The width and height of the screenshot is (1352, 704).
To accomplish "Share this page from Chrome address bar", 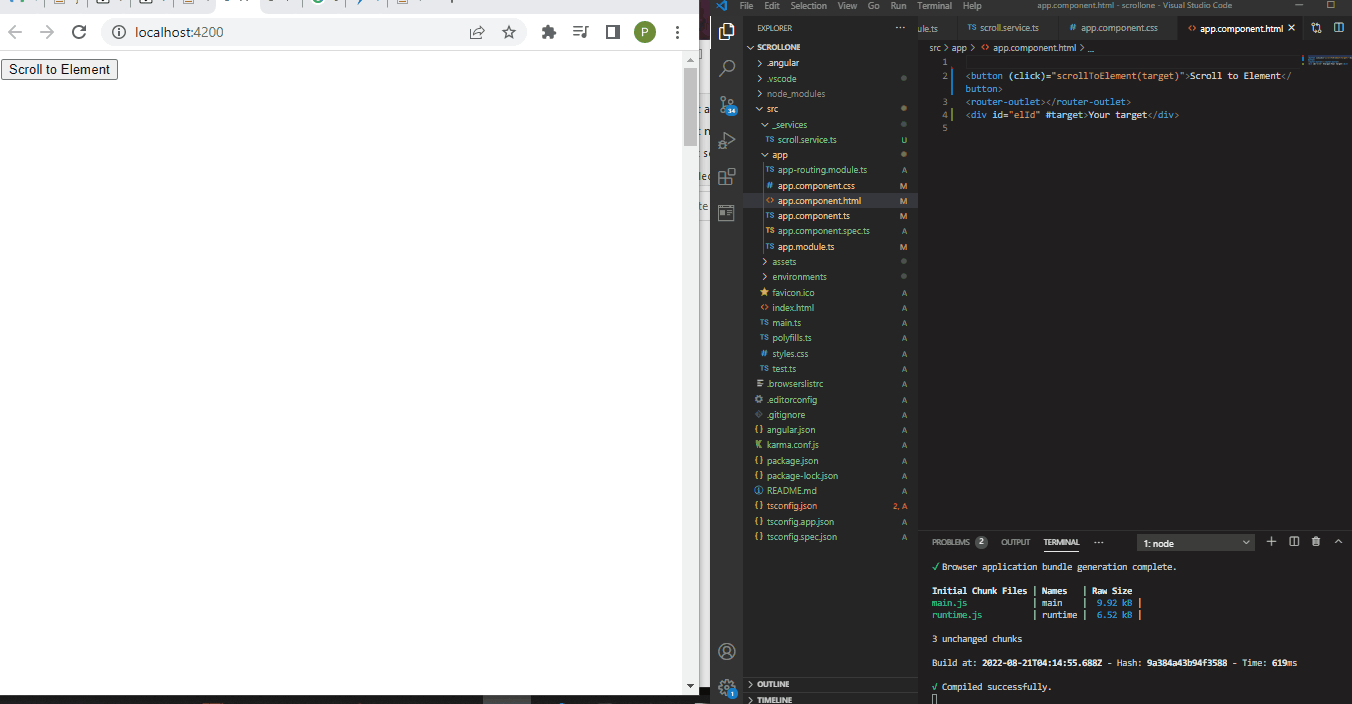I will point(477,32).
